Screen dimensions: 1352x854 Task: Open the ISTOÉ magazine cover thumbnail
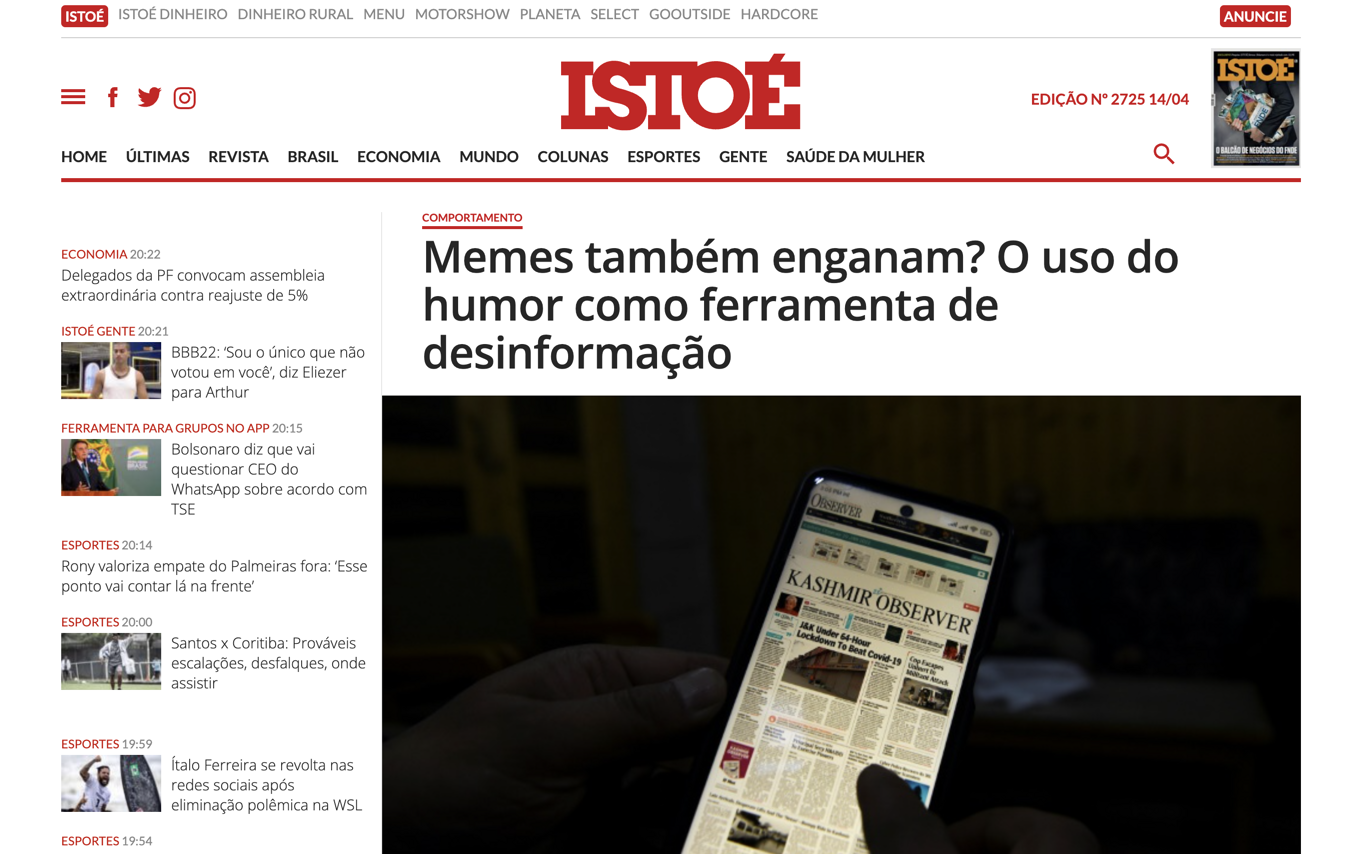(x=1256, y=108)
